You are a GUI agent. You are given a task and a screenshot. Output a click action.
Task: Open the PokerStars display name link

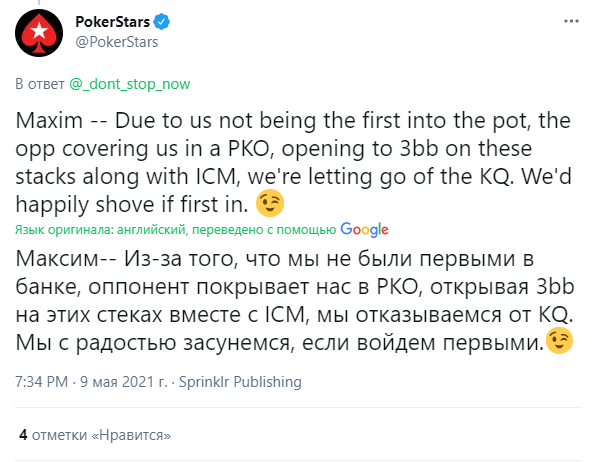click(113, 22)
